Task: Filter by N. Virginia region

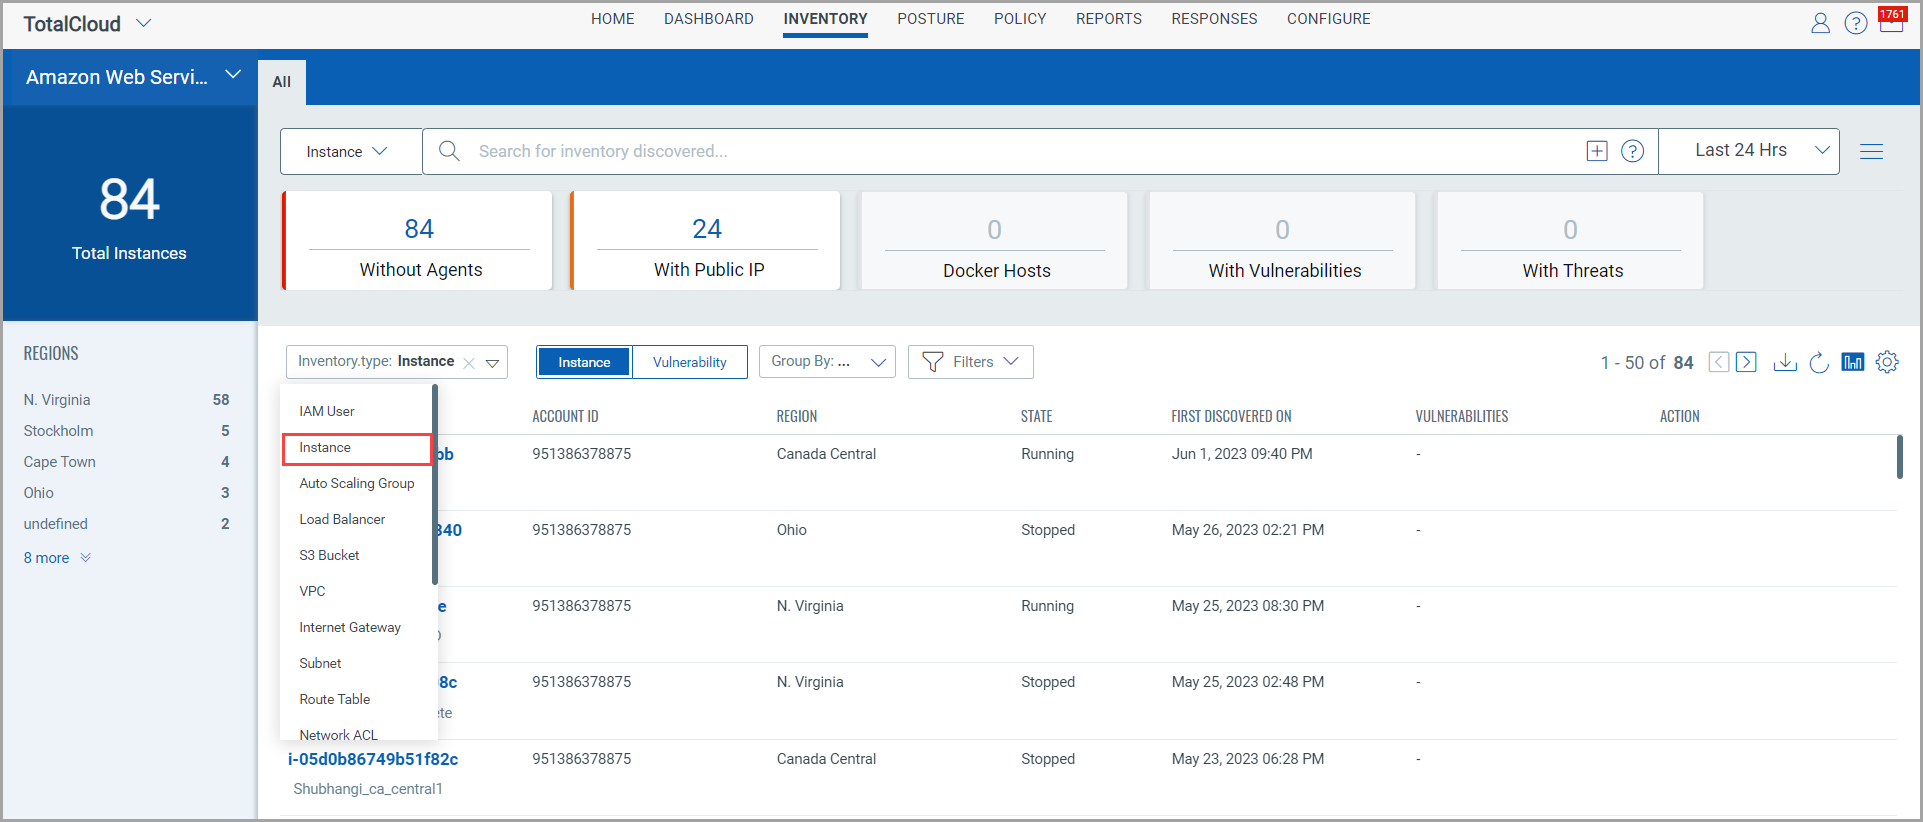Action: point(127,400)
